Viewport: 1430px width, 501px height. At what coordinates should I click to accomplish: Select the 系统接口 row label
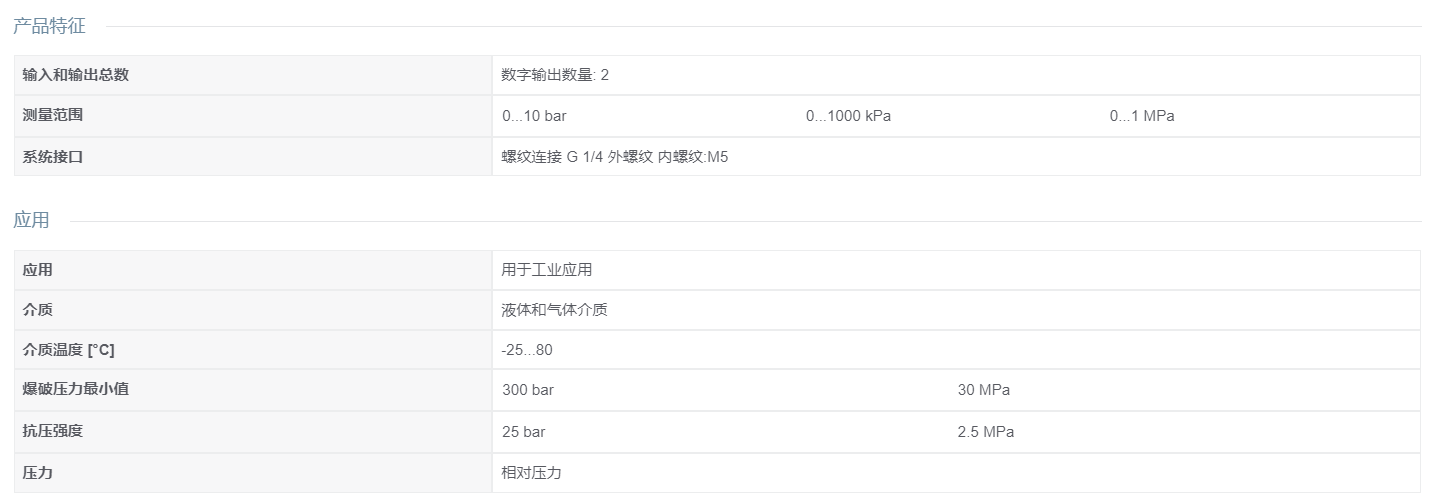click(x=53, y=157)
